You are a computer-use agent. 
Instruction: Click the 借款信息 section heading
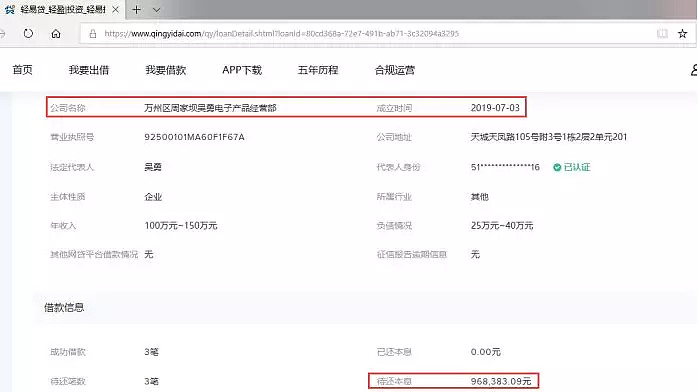tap(64, 307)
